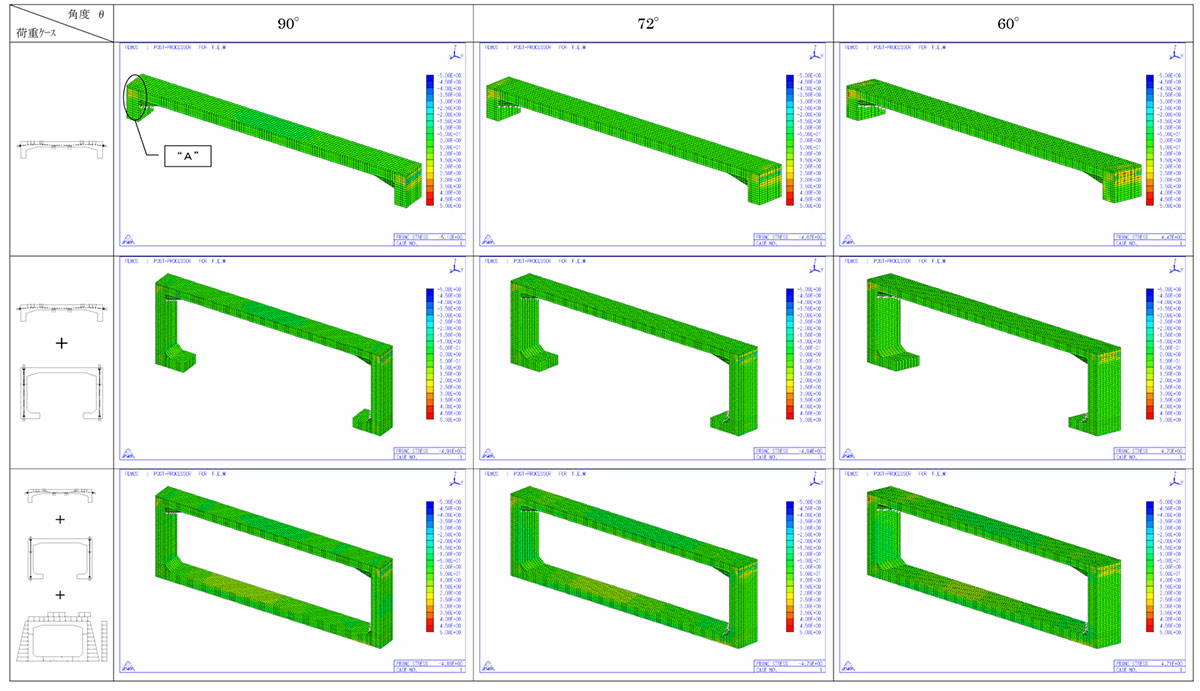Click the FEMOS logo in 72° second-row plot
Screen dimensions: 1200x691
pyautogui.click(x=487, y=452)
